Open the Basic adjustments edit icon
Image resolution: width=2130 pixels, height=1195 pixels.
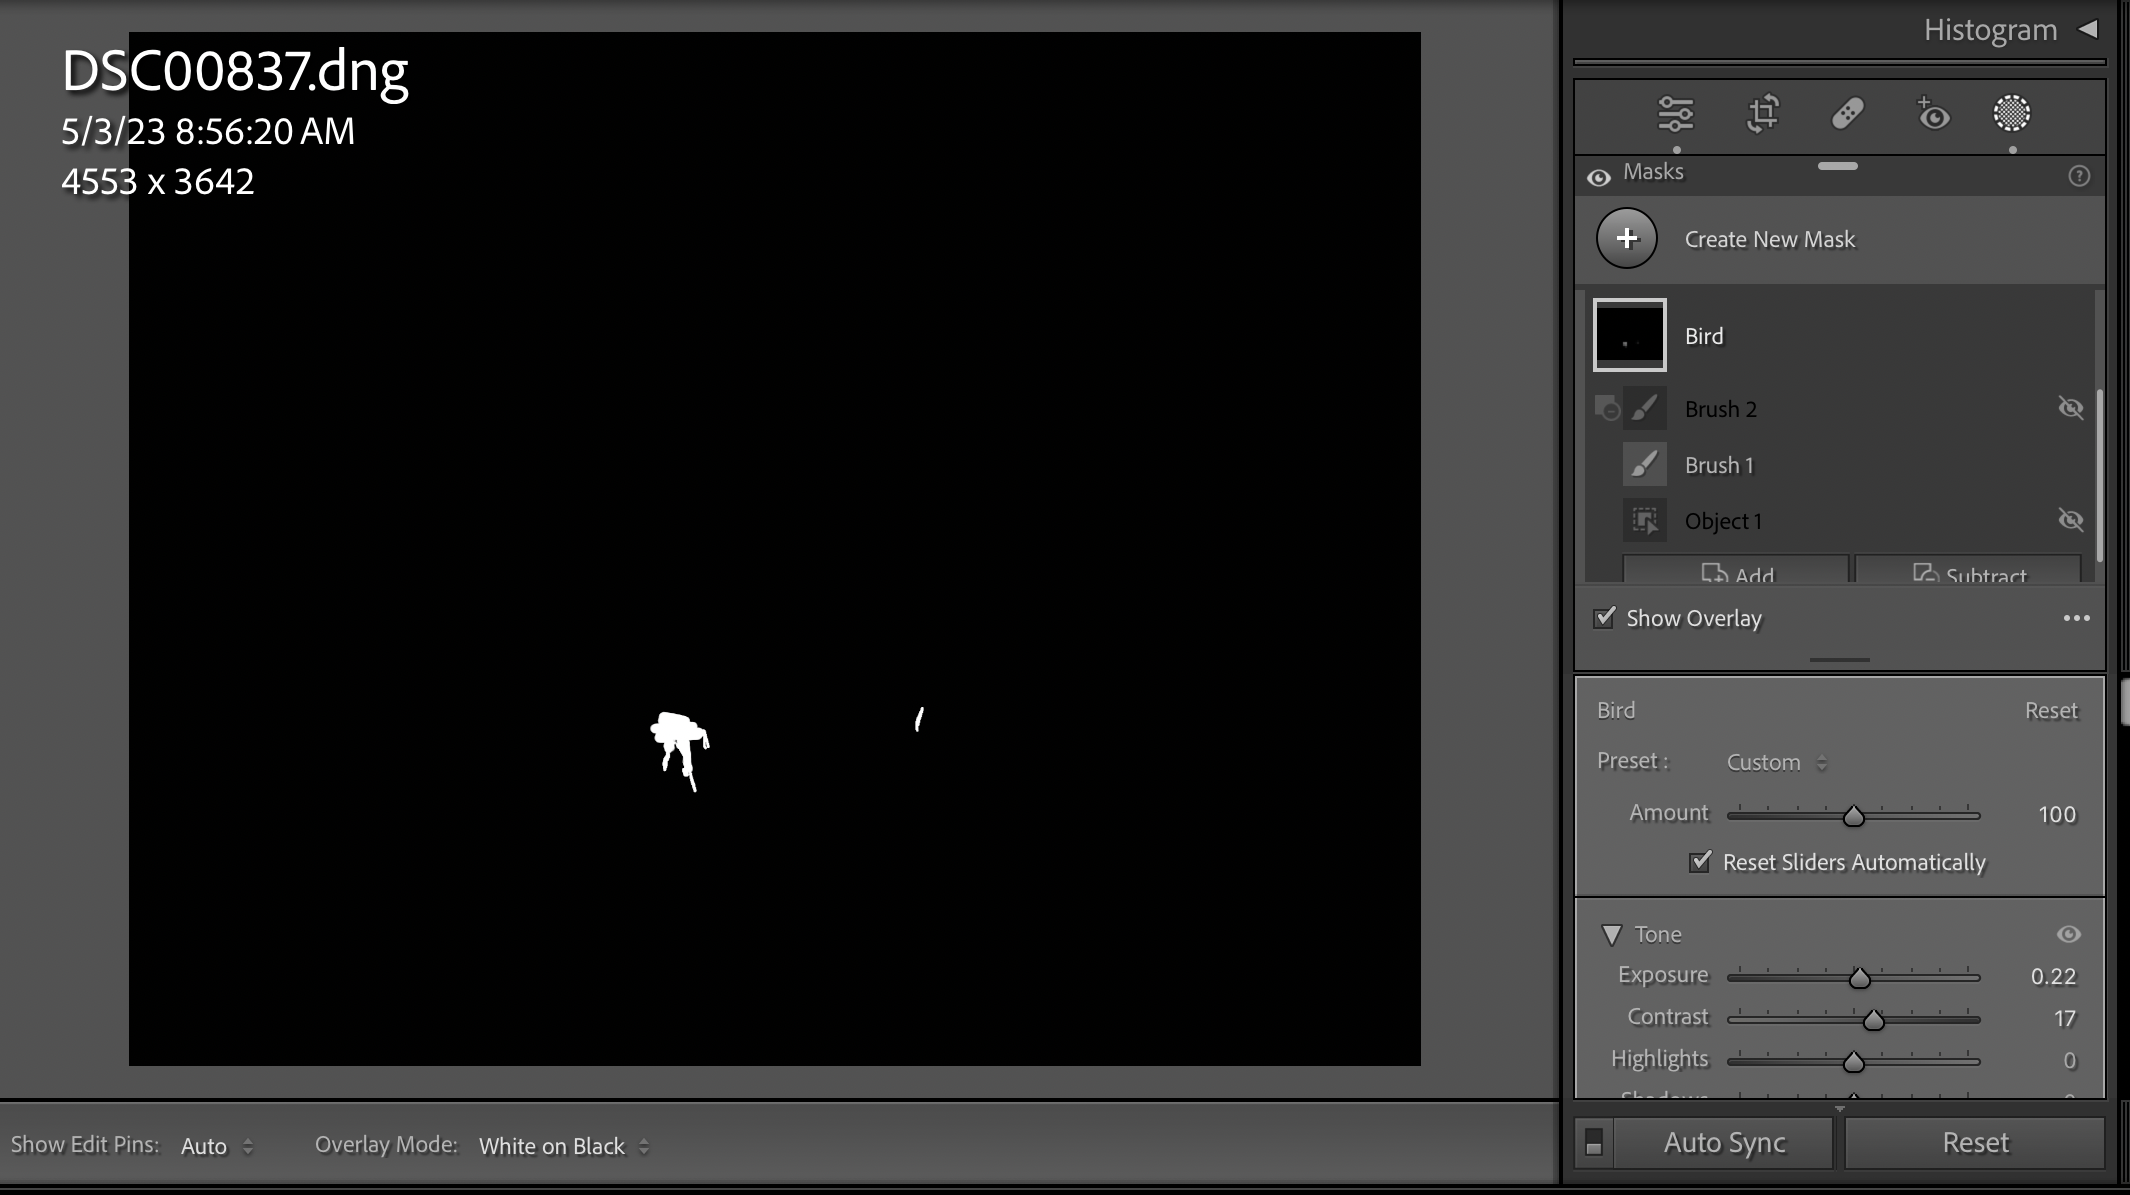[1676, 115]
